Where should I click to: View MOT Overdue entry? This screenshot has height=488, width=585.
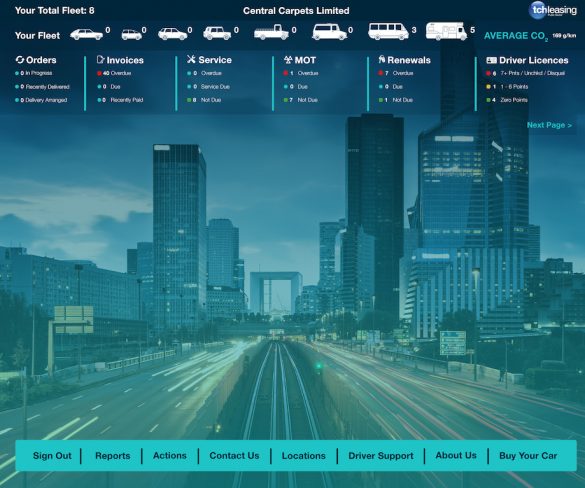[301, 73]
